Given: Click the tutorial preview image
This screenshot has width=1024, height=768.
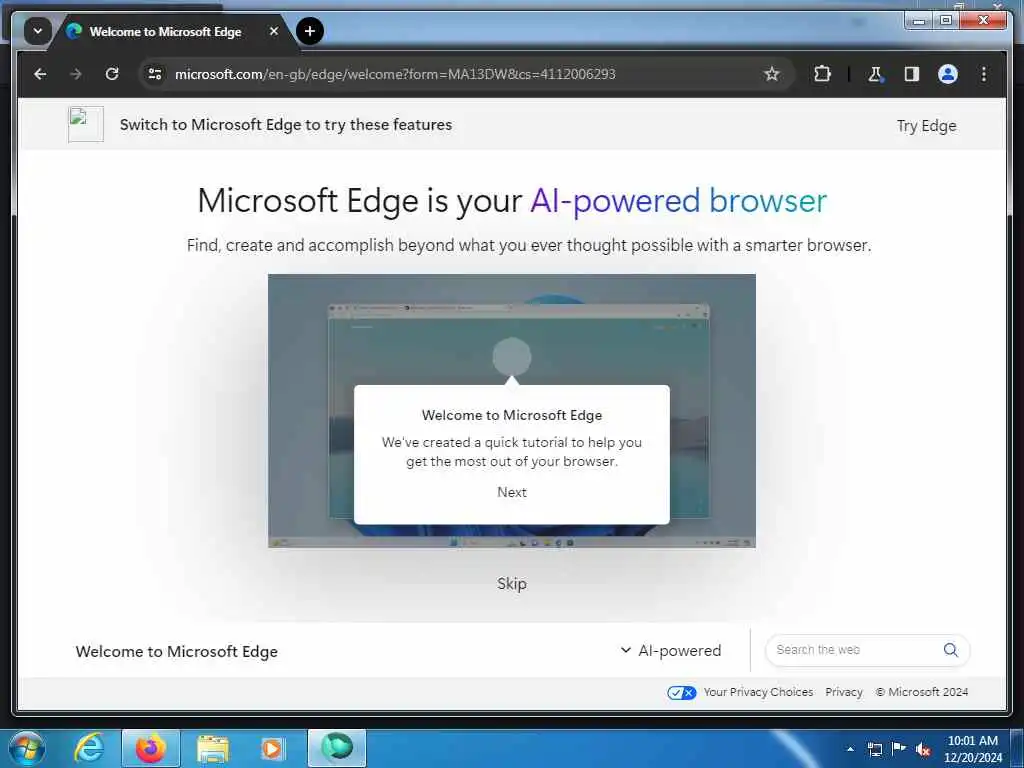Looking at the screenshot, I should (511, 411).
